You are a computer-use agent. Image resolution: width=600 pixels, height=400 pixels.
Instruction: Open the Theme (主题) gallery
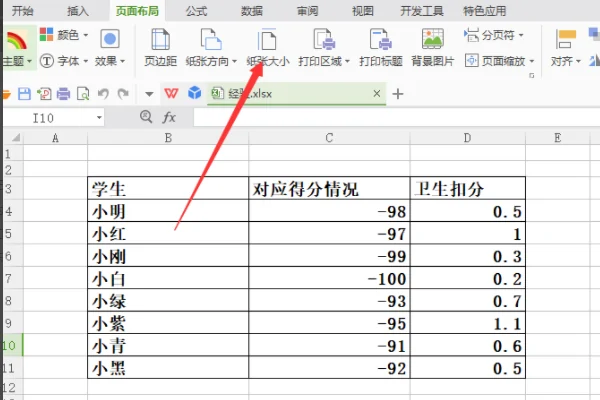point(18,49)
